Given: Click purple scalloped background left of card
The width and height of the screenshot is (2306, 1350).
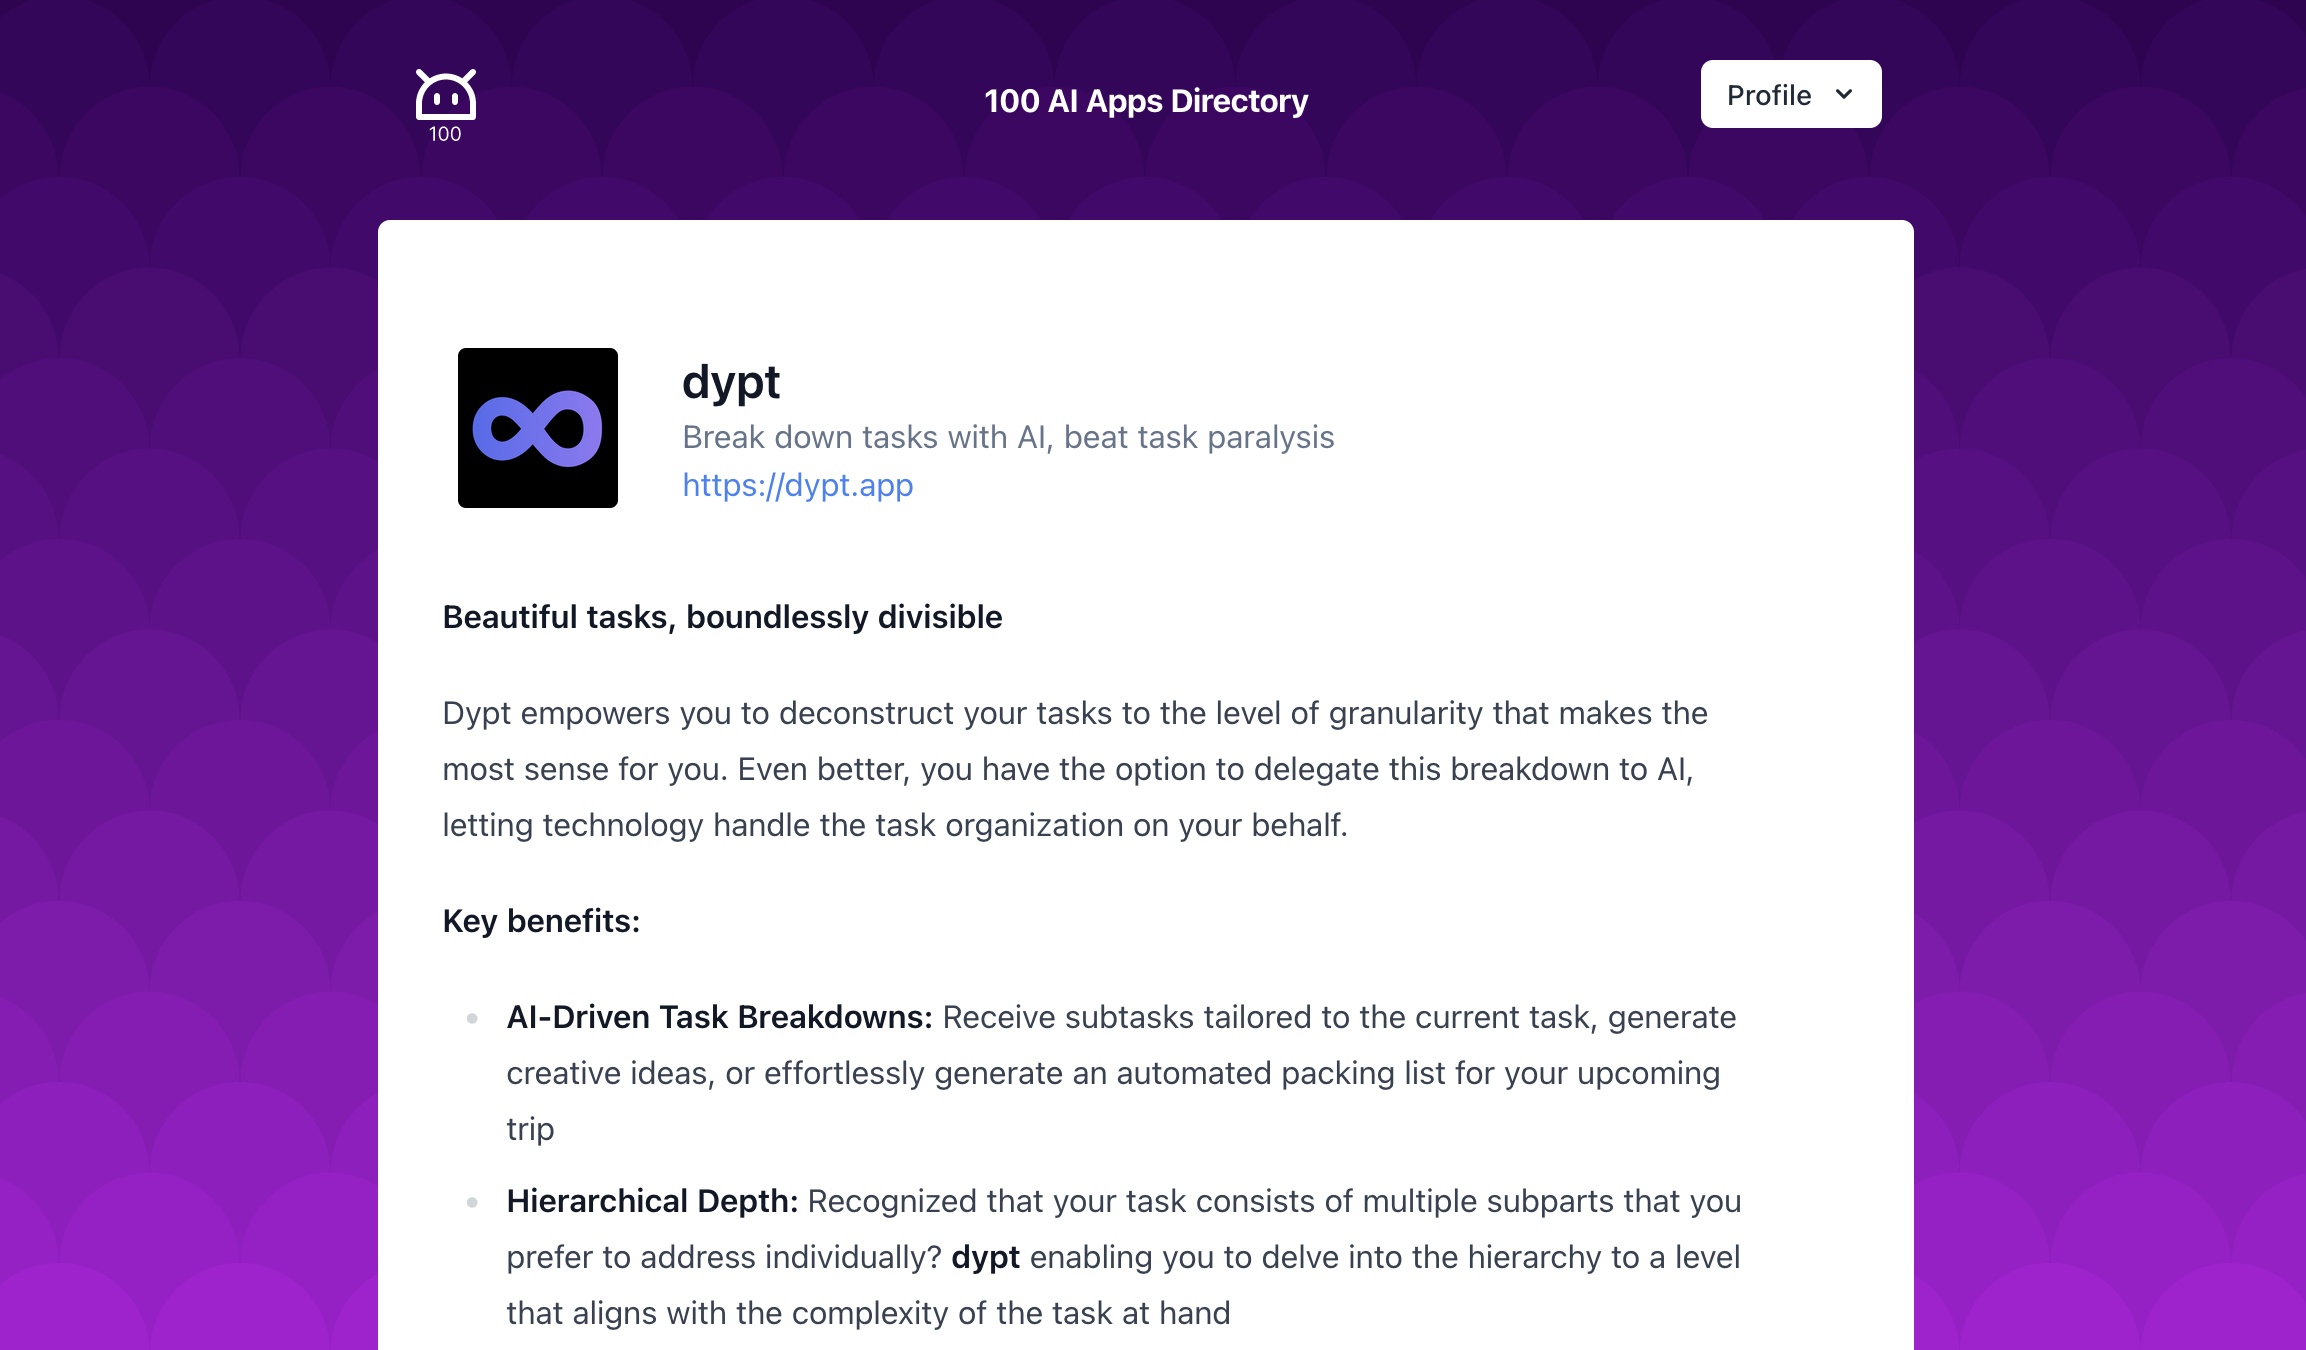Looking at the screenshot, I should pos(190,700).
